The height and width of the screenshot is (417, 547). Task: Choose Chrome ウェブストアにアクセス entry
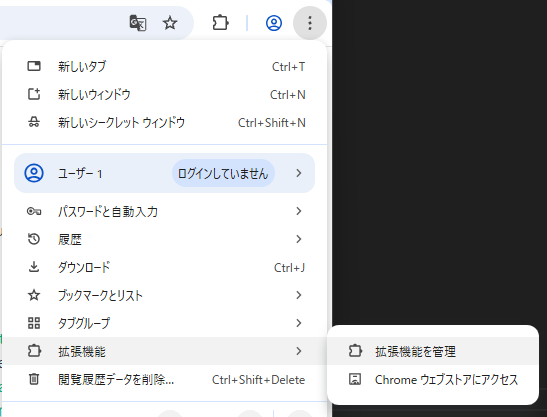pyautogui.click(x=433, y=379)
